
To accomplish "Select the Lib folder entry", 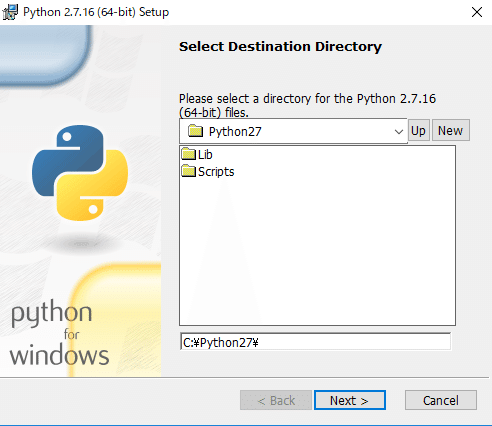I will [197, 154].
